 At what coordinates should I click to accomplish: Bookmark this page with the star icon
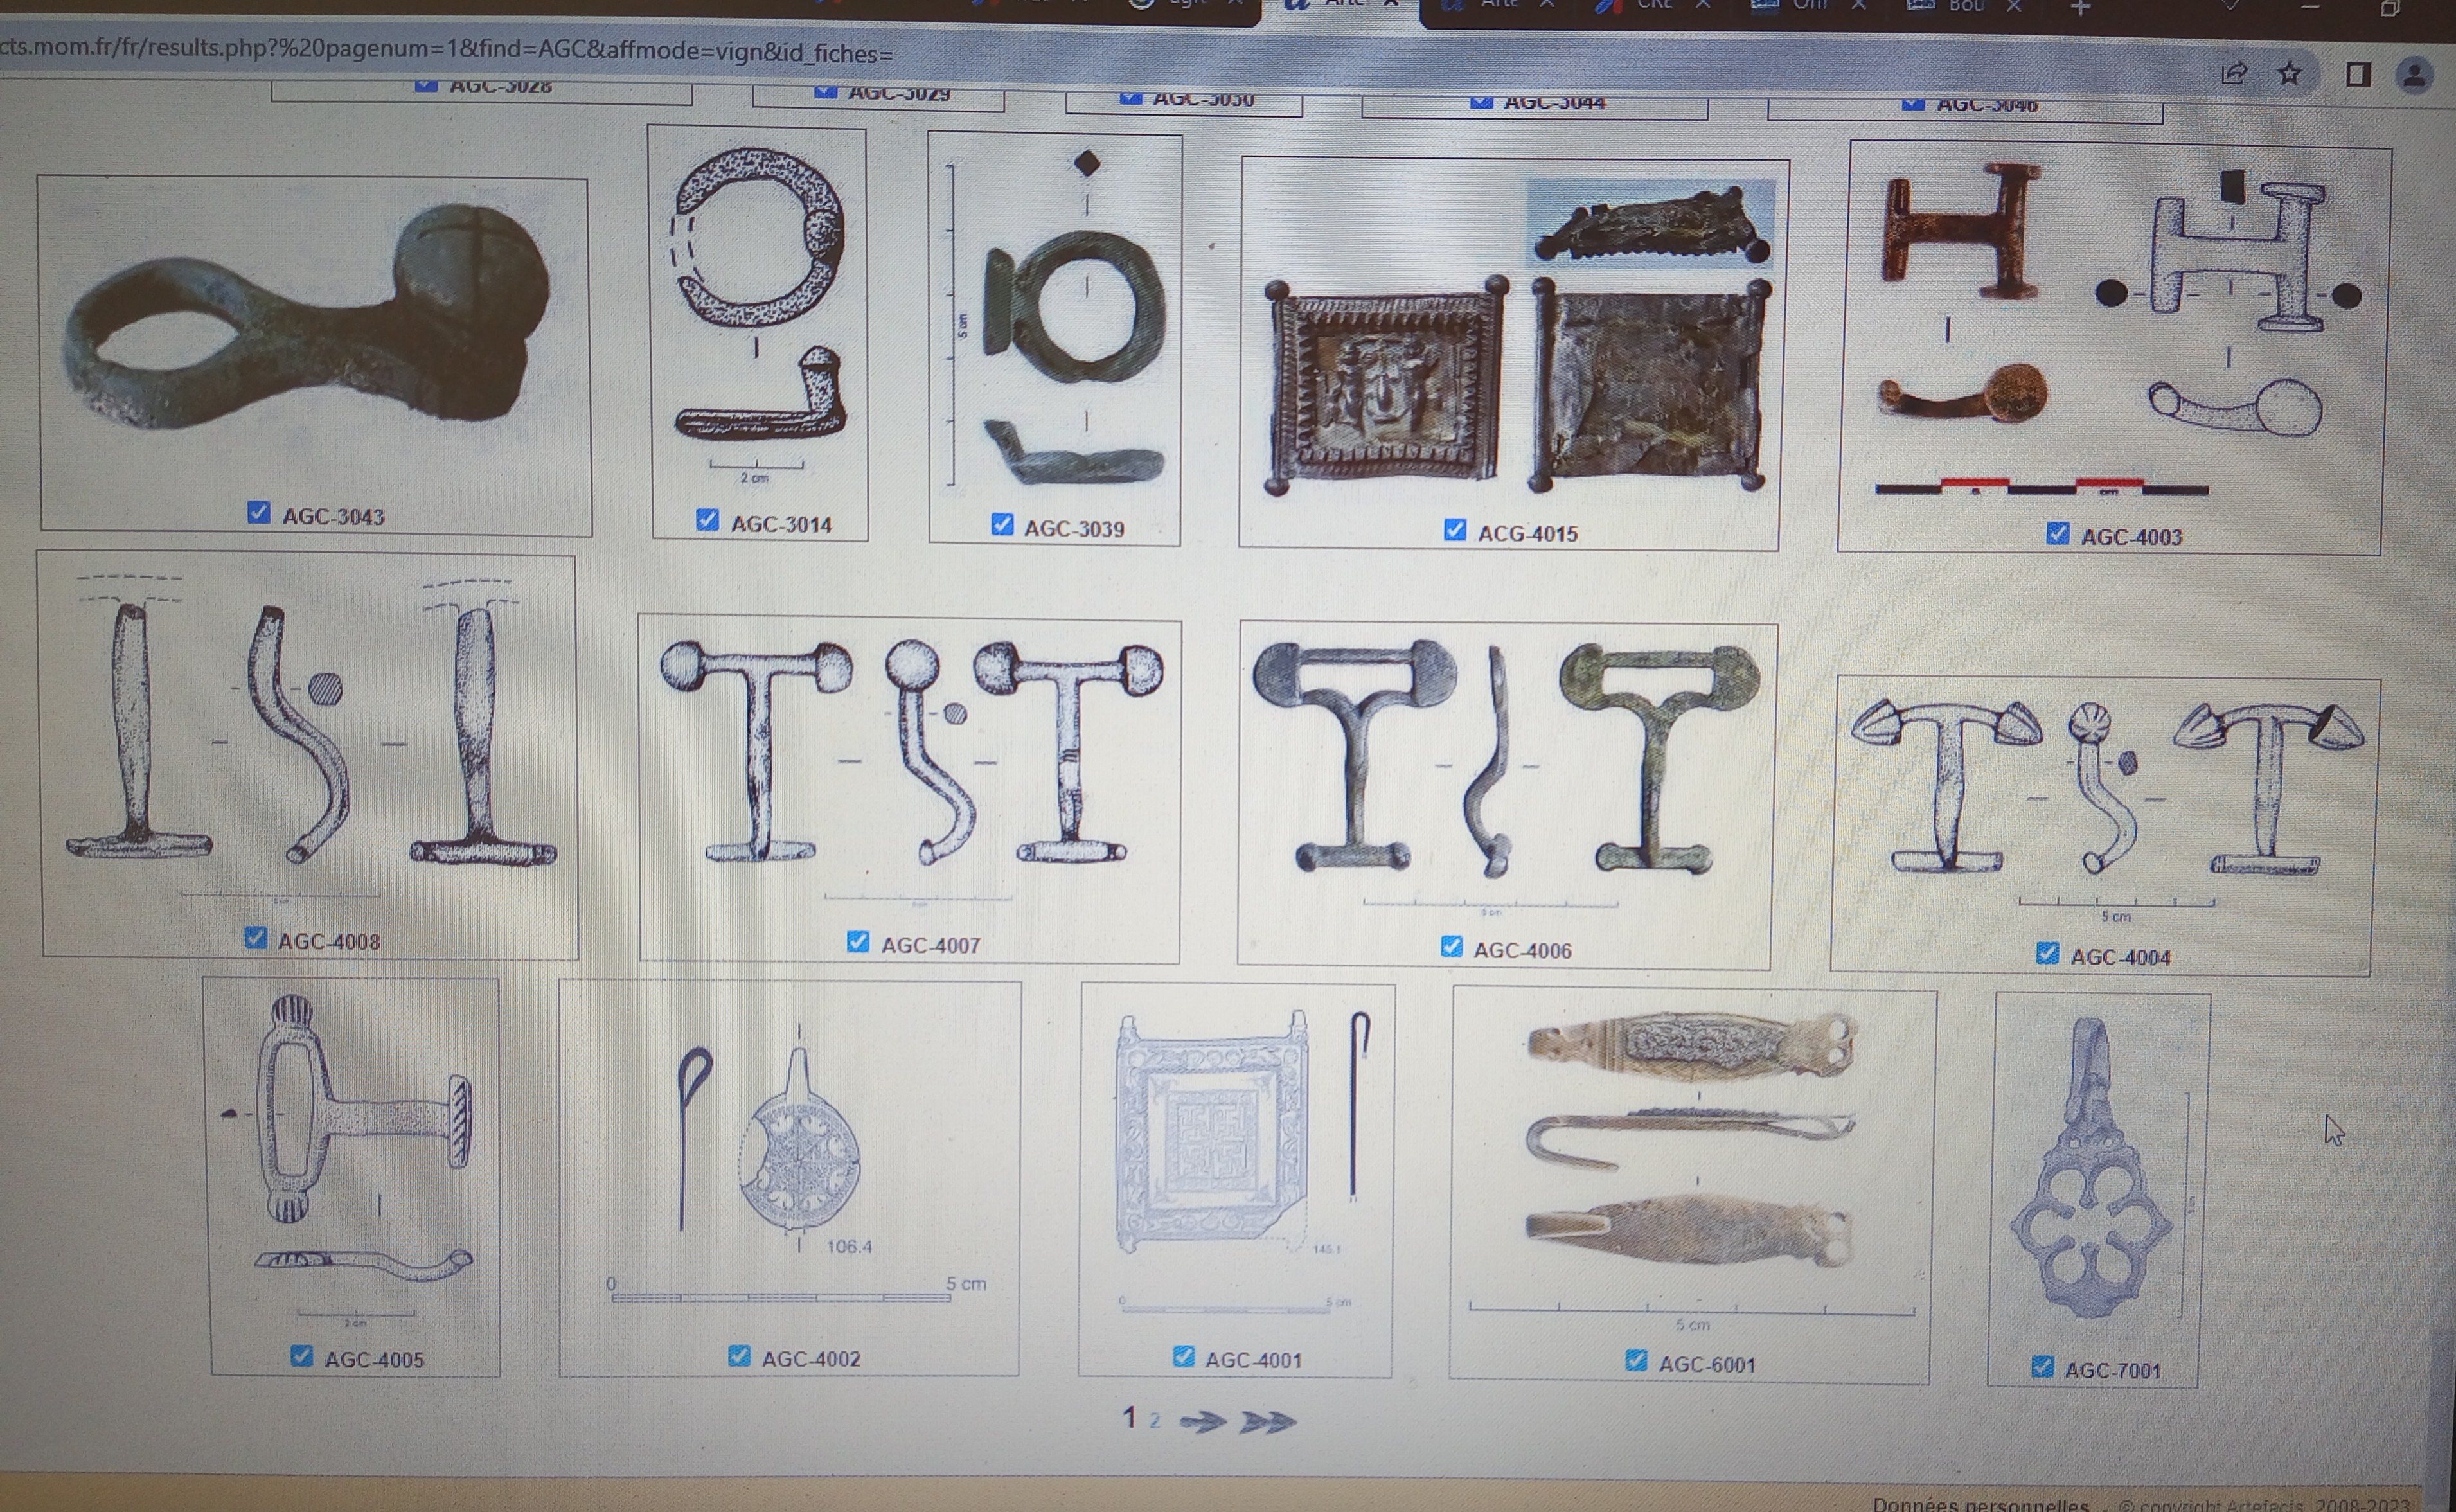click(x=2290, y=73)
